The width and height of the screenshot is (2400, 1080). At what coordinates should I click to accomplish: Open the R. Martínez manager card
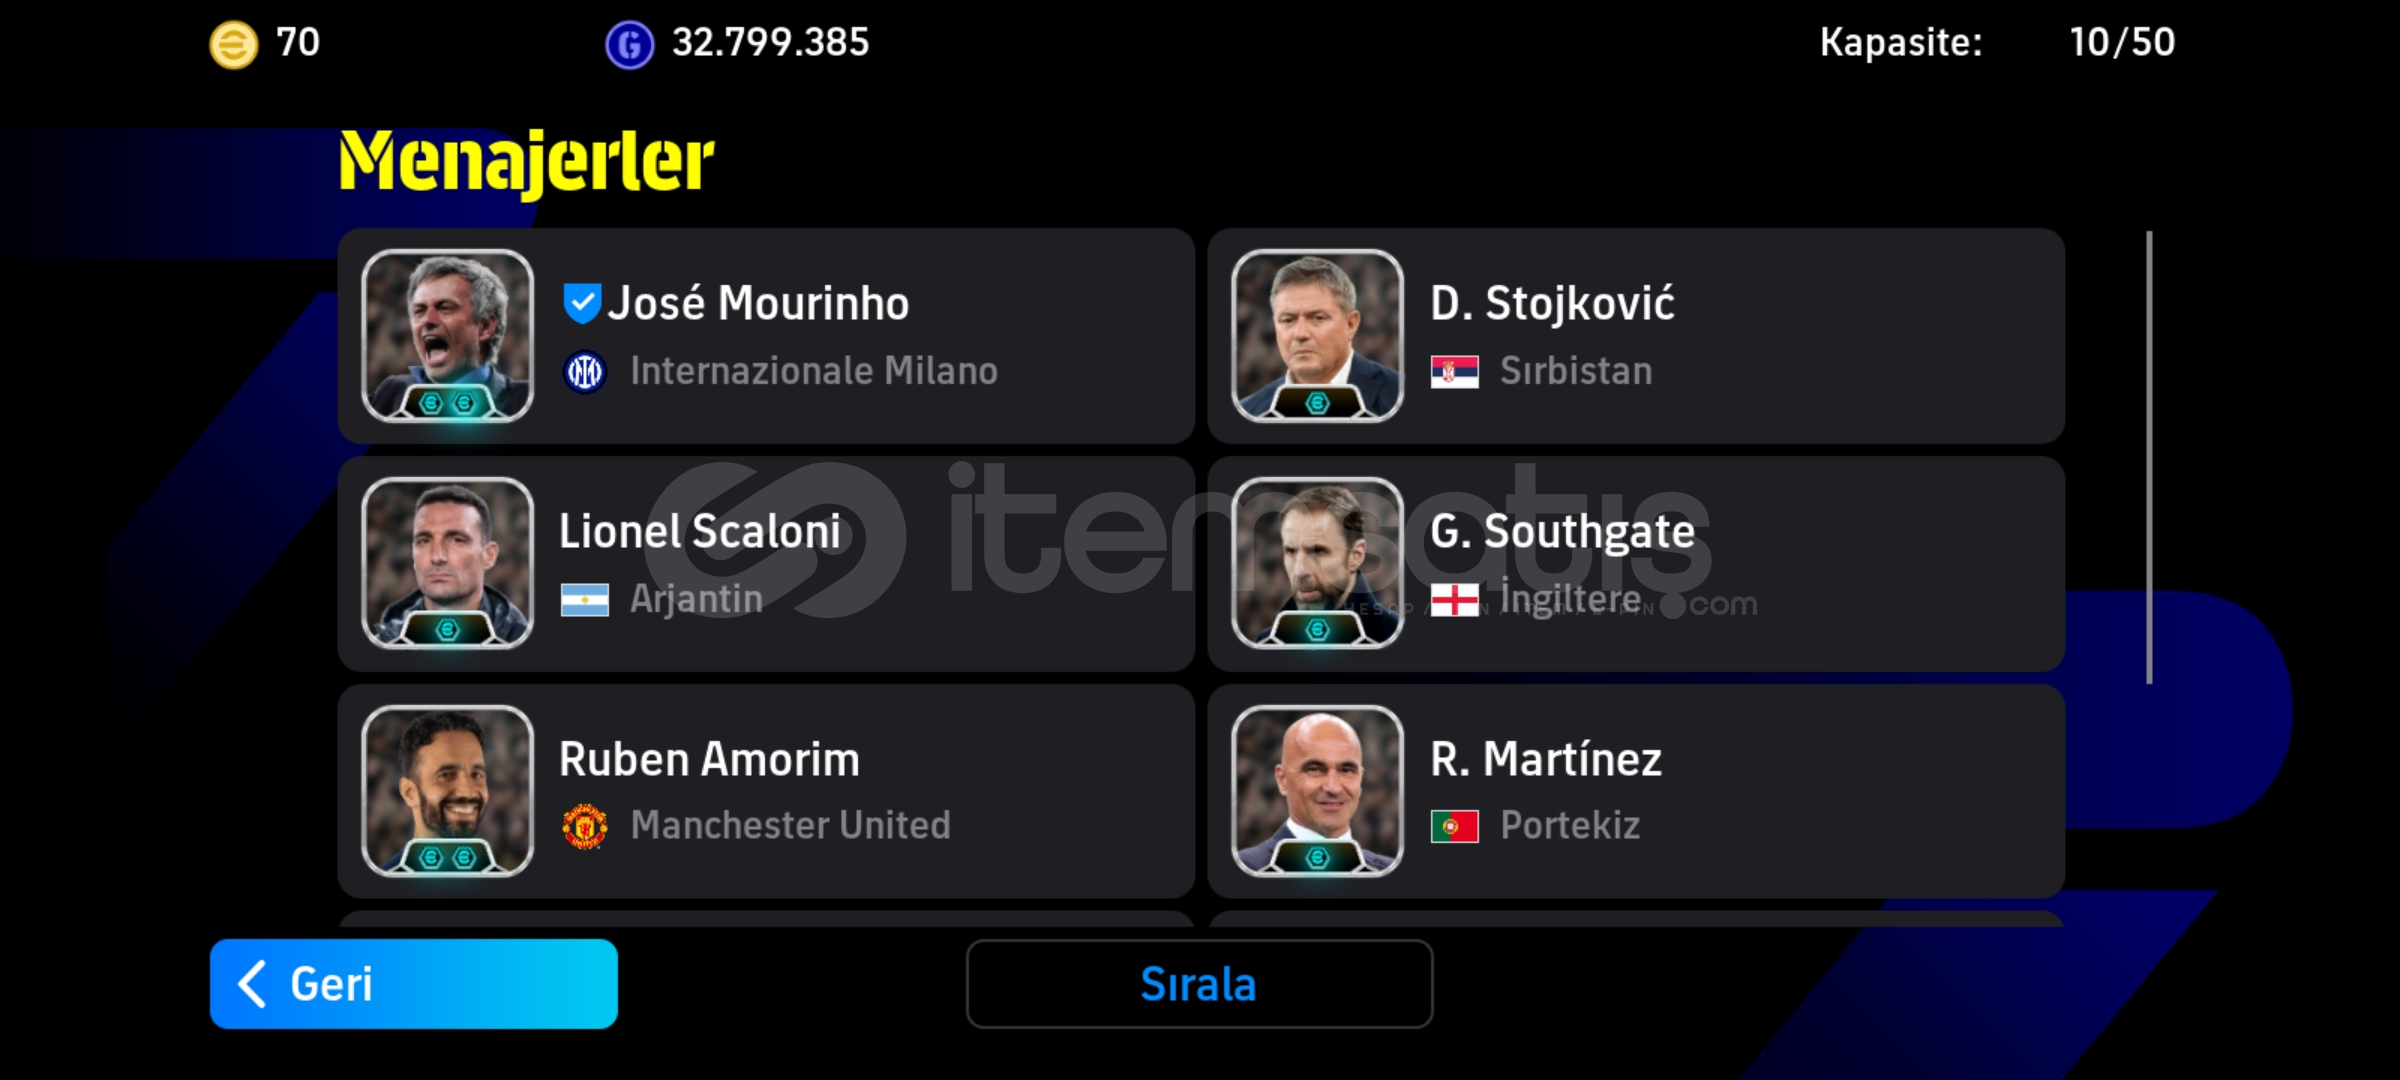pyautogui.click(x=1636, y=791)
